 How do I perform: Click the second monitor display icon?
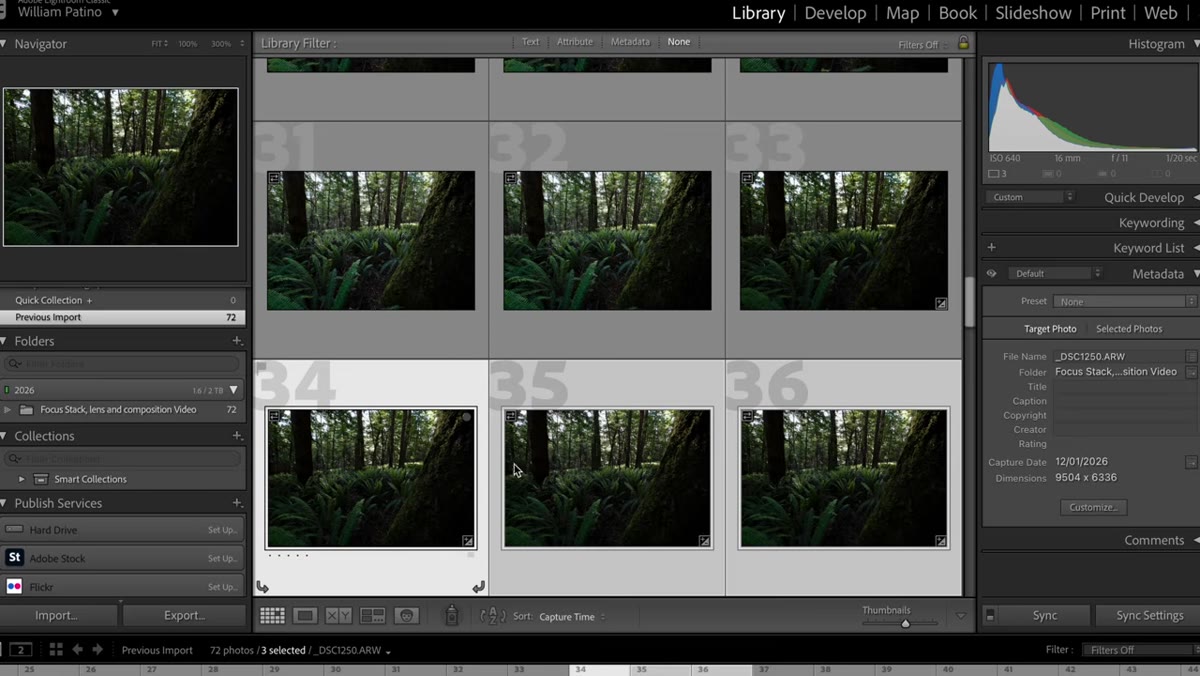pyautogui.click(x=20, y=650)
